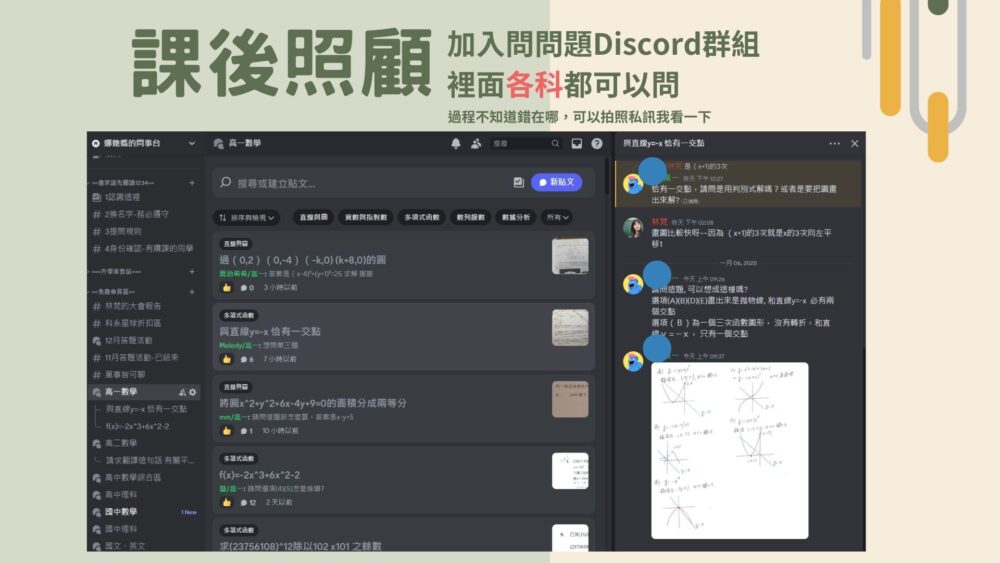Select sidebar thread 請求翻譯這句話 有關平…
Screen dimensions: 1000x563
tap(149, 460)
